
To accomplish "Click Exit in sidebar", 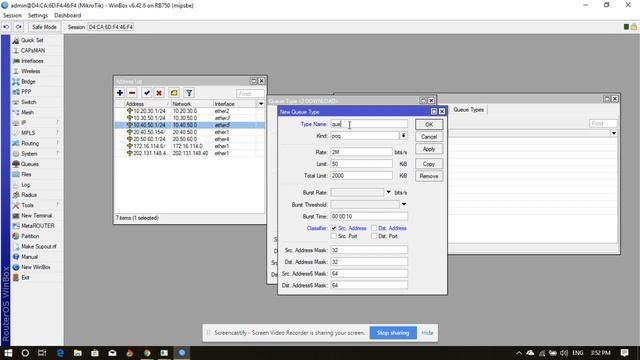I will pos(25,278).
